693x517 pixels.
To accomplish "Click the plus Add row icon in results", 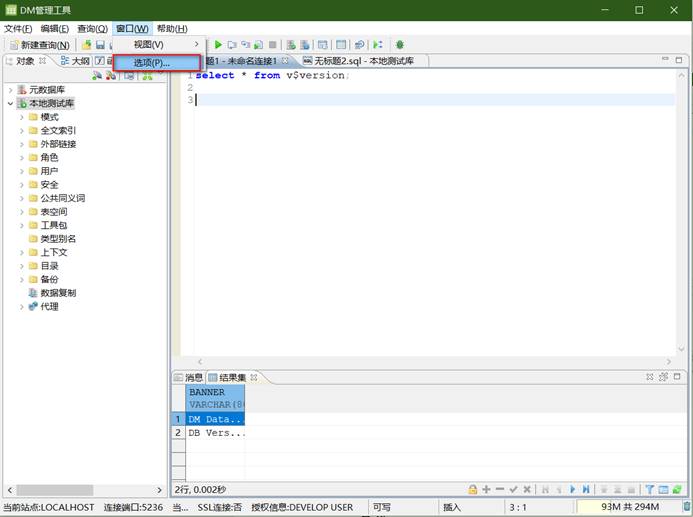I will pos(486,489).
